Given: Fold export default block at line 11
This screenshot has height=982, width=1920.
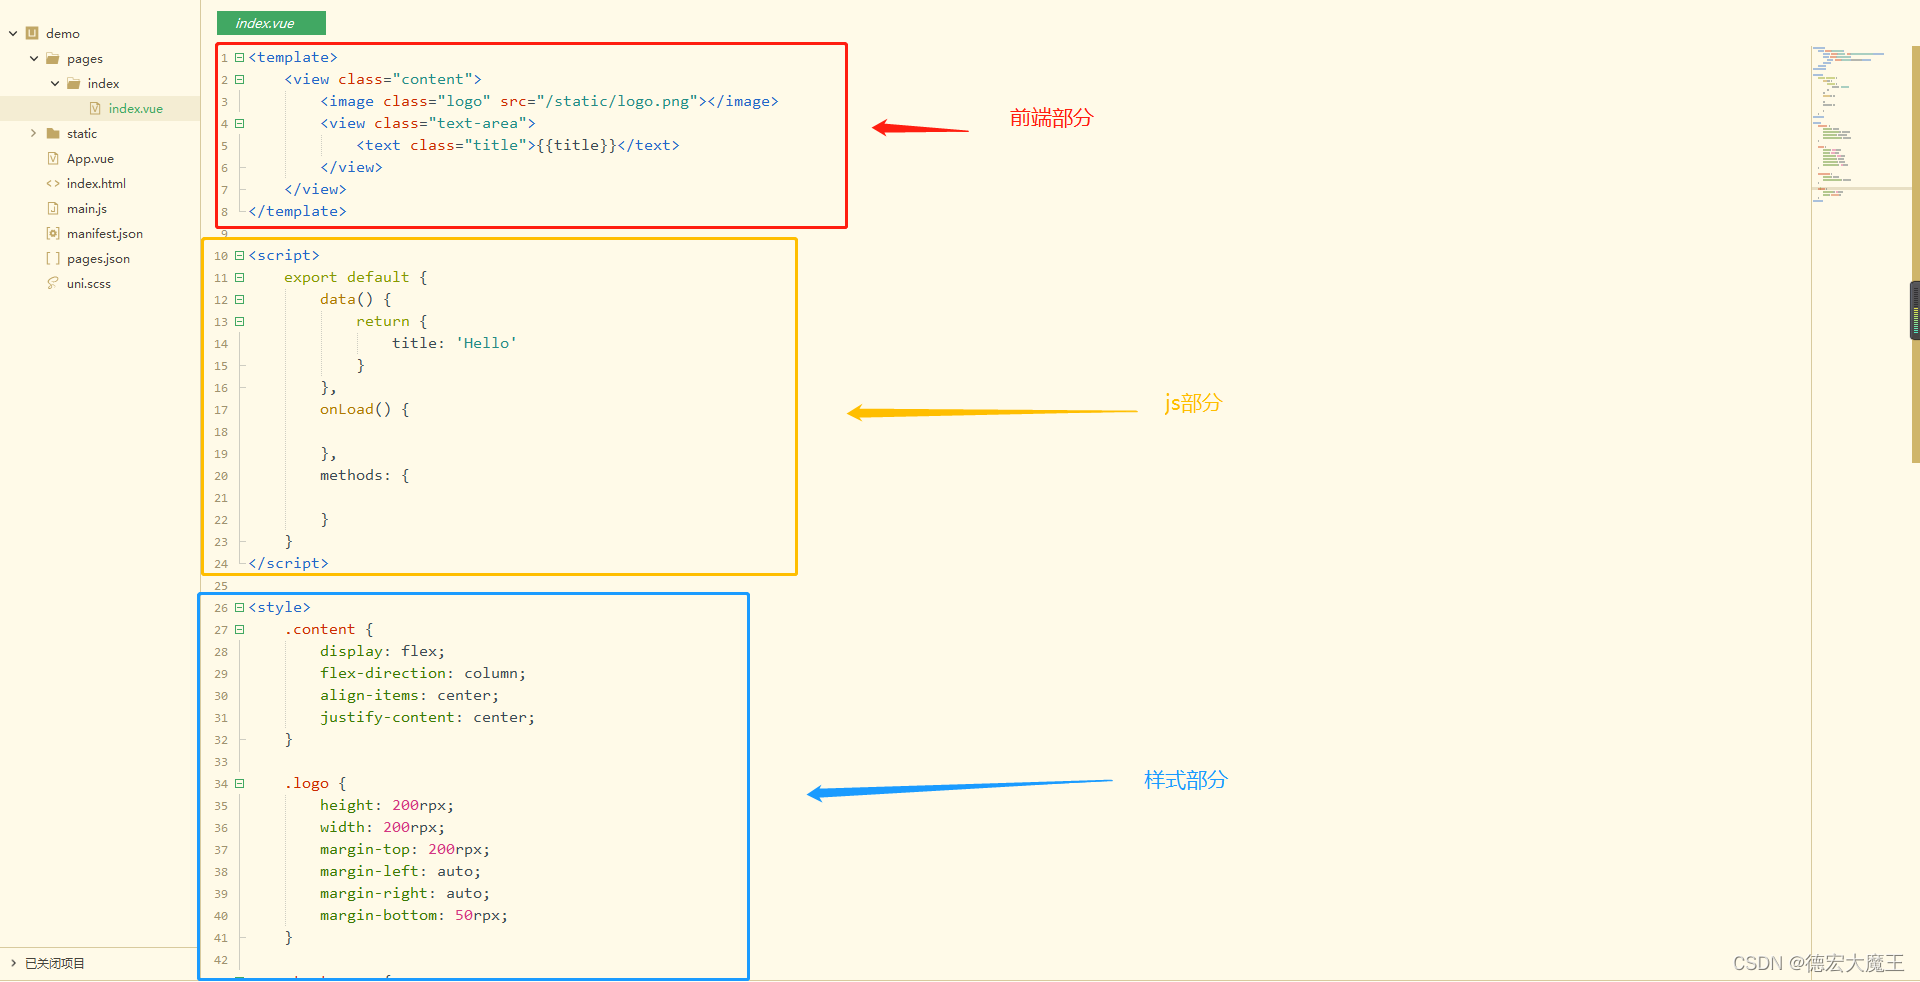Looking at the screenshot, I should click(x=240, y=277).
